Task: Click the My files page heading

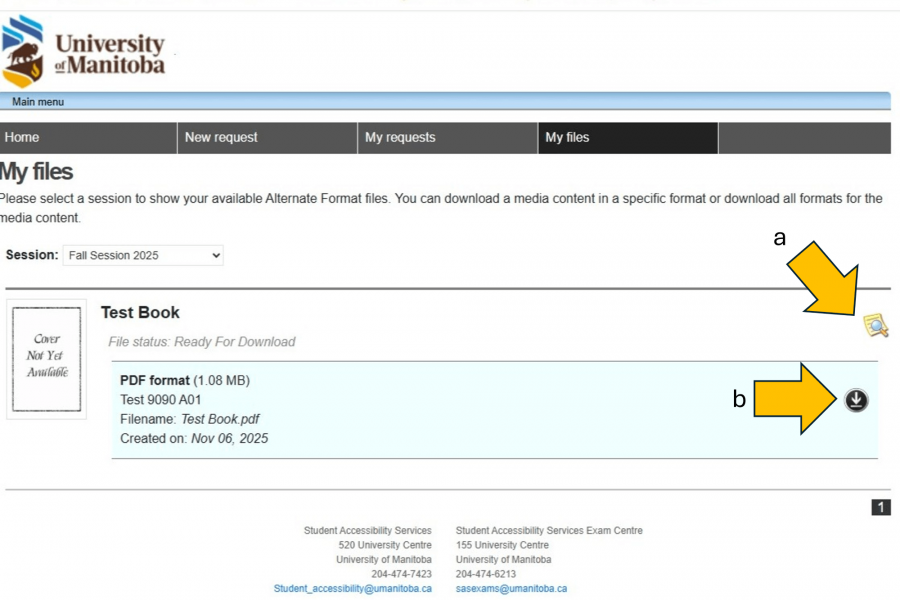Action: point(37,172)
